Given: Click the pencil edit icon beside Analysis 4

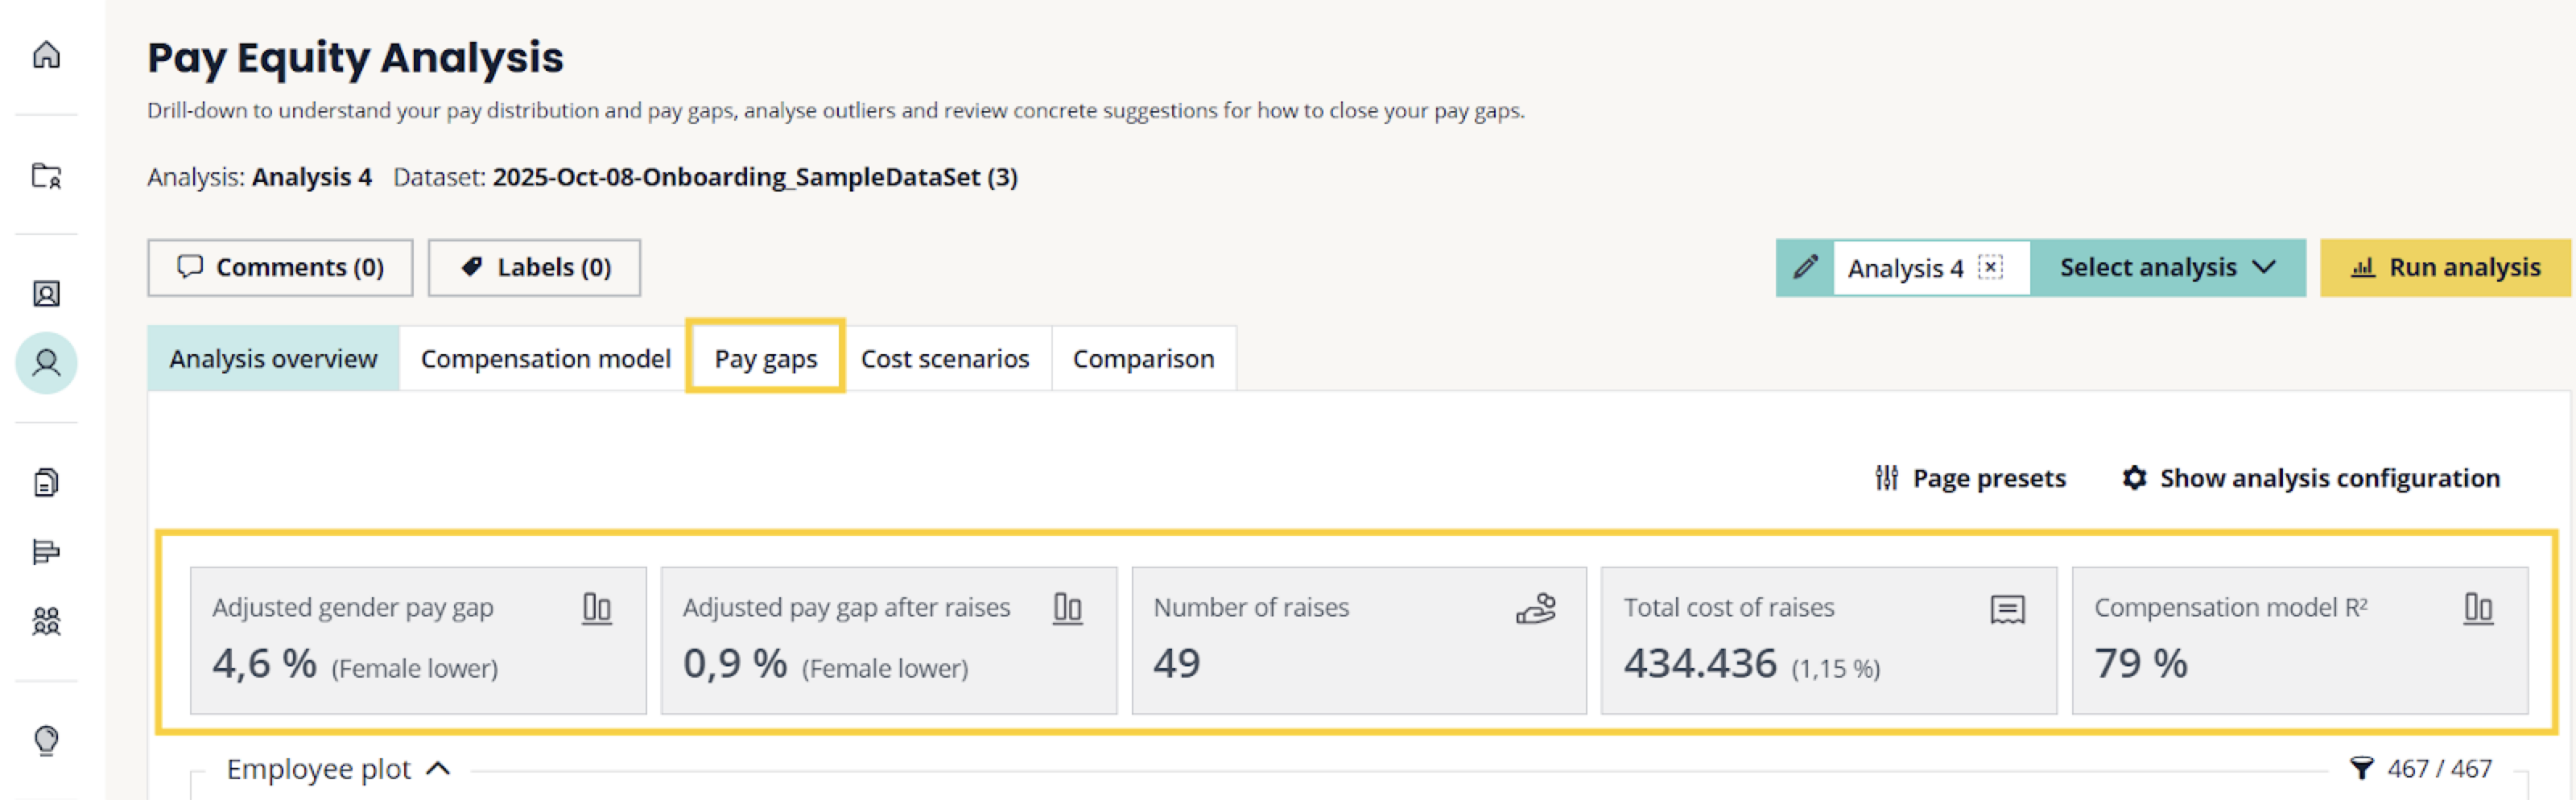Looking at the screenshot, I should tap(1805, 268).
